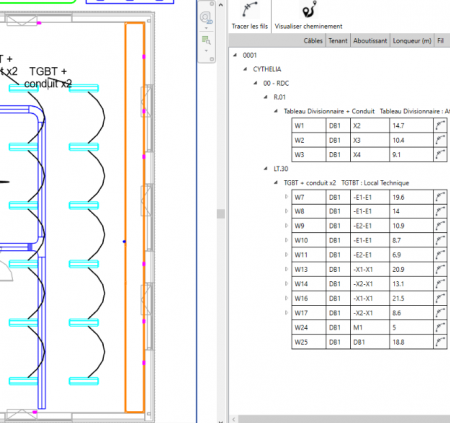Click the wire trace icon for cable W13
The width and height of the screenshot is (450, 423).
(x=440, y=269)
